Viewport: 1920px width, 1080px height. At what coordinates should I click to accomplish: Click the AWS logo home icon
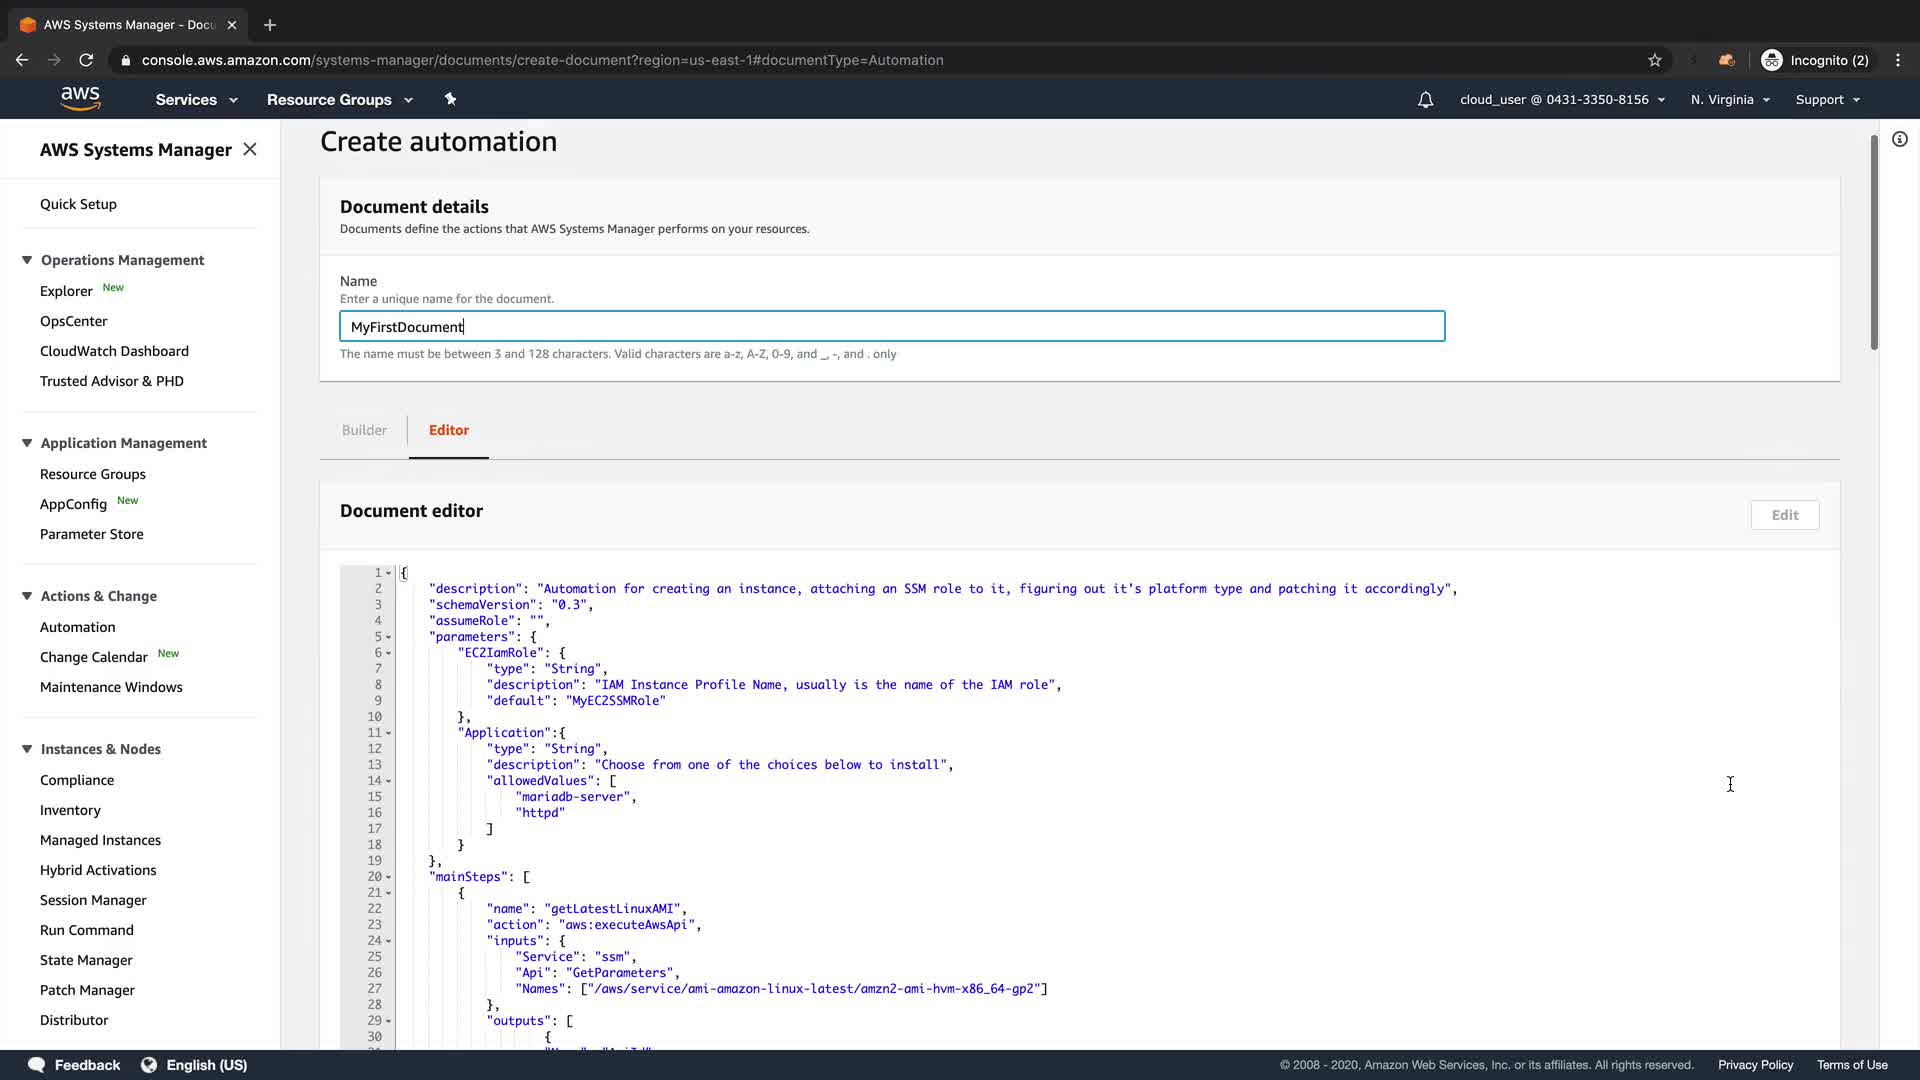point(80,98)
